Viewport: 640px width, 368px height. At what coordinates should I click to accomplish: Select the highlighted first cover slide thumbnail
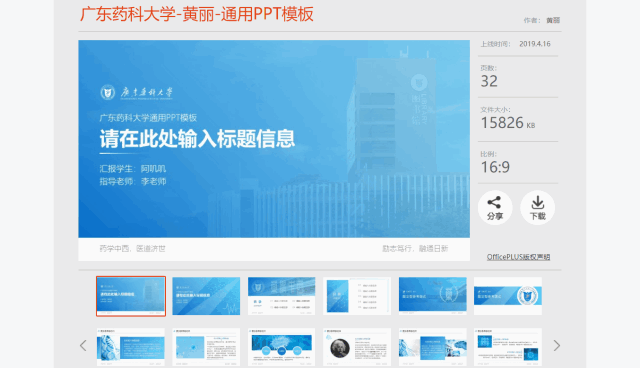pyautogui.click(x=131, y=296)
